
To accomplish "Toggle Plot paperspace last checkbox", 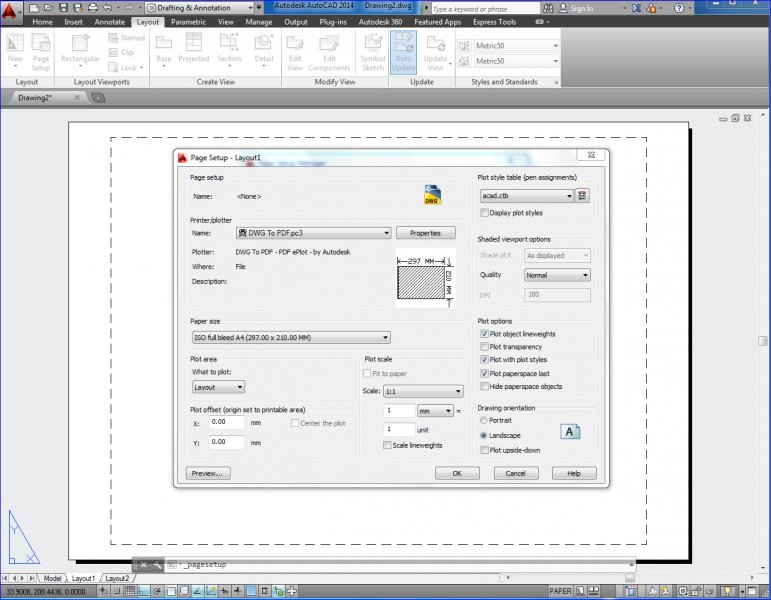I will click(x=484, y=374).
